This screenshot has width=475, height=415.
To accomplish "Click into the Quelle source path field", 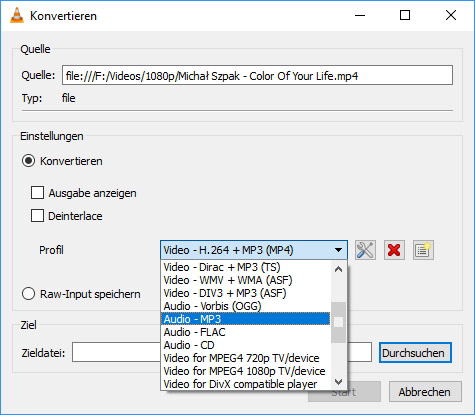I will click(x=257, y=75).
